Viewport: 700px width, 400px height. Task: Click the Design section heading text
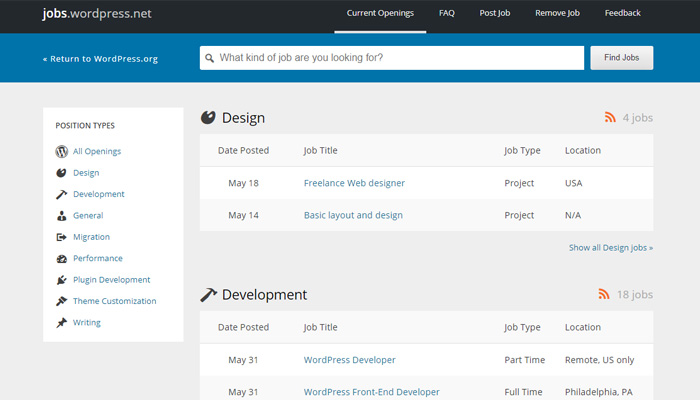243,118
